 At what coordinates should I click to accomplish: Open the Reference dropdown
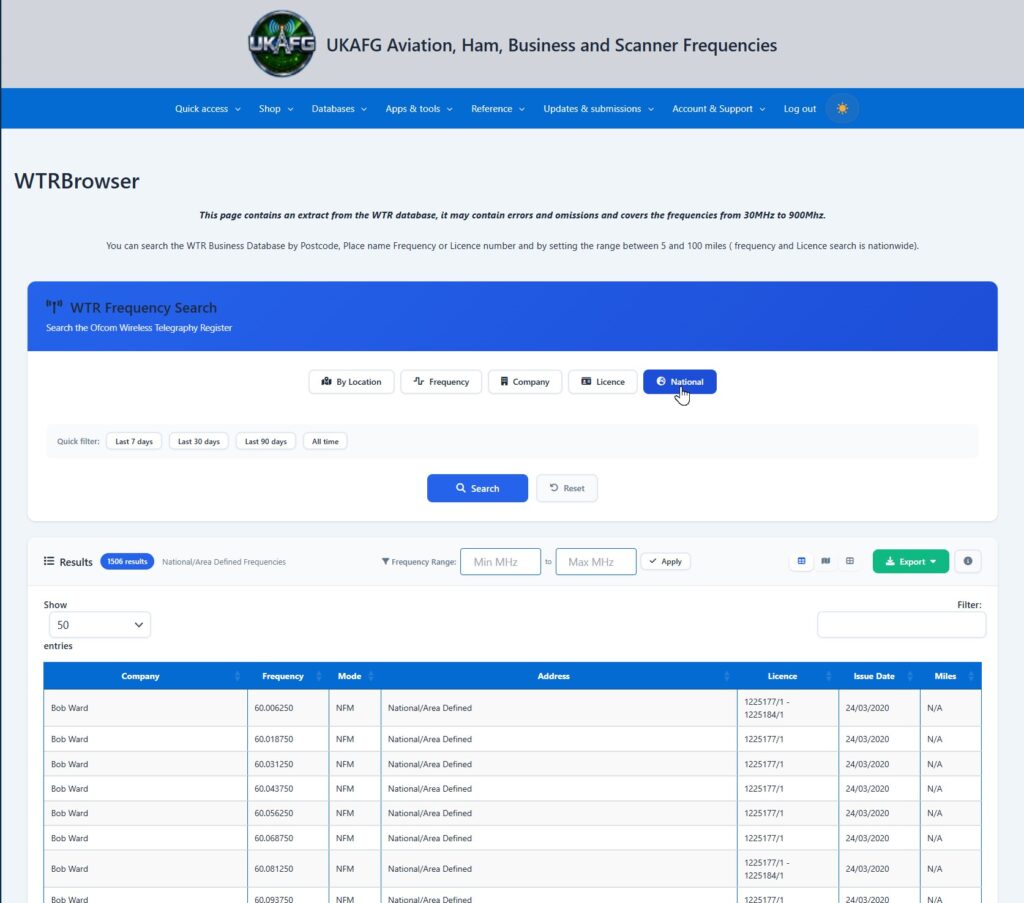(498, 108)
